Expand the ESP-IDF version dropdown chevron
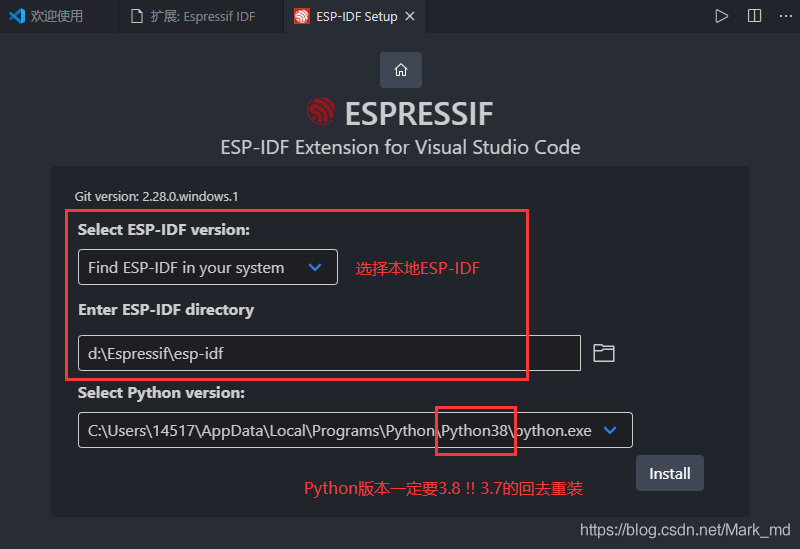This screenshot has width=800, height=549. pyautogui.click(x=315, y=267)
